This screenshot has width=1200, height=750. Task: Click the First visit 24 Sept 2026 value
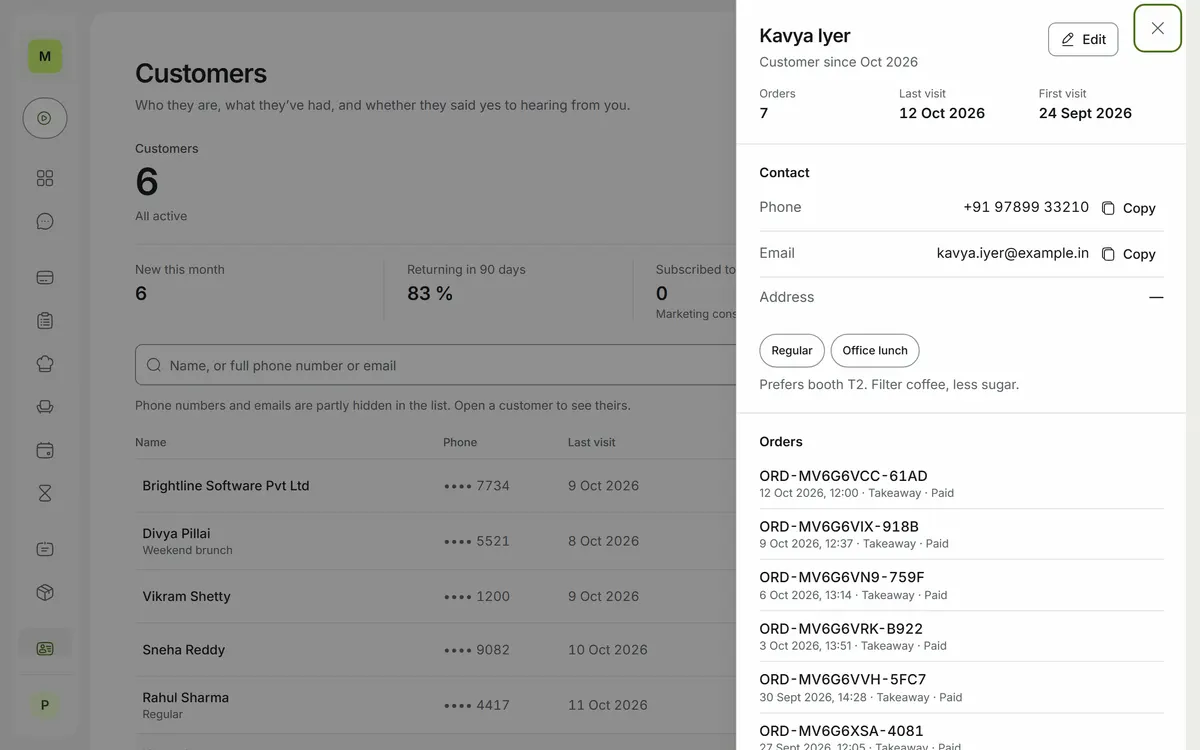pyautogui.click(x=1085, y=113)
